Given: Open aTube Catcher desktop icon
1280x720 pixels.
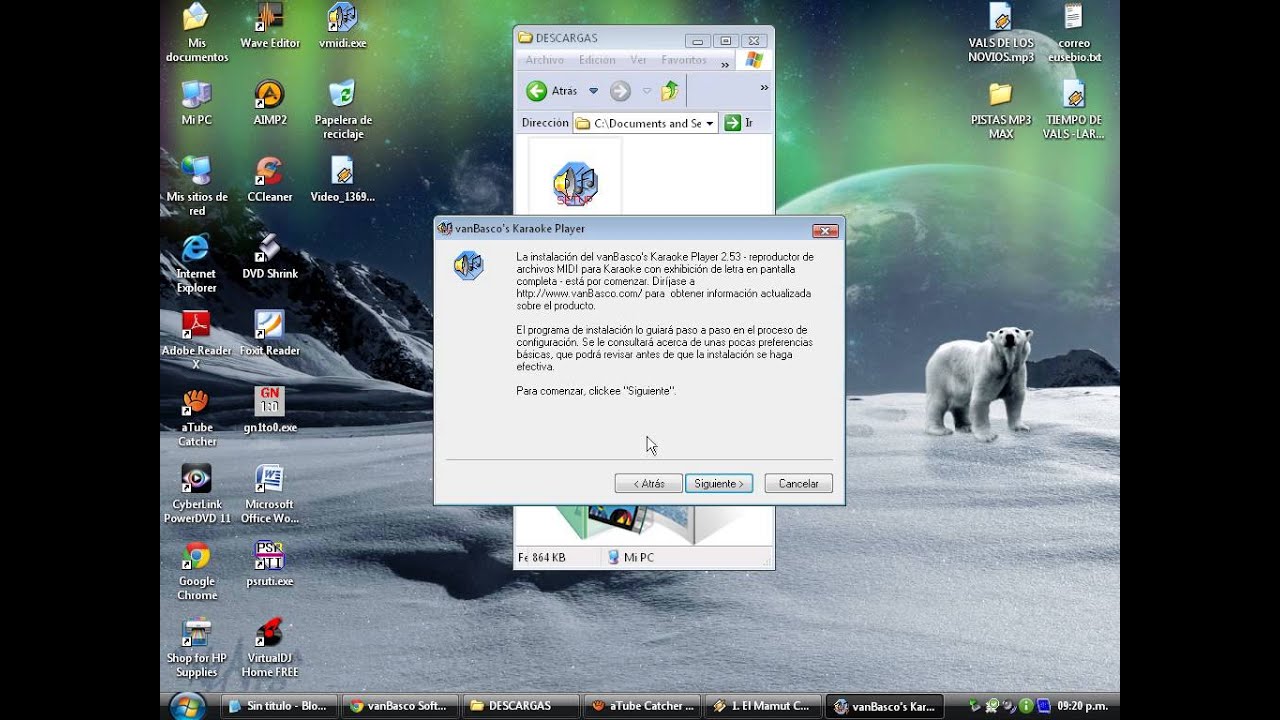Looking at the screenshot, I should [x=197, y=417].
